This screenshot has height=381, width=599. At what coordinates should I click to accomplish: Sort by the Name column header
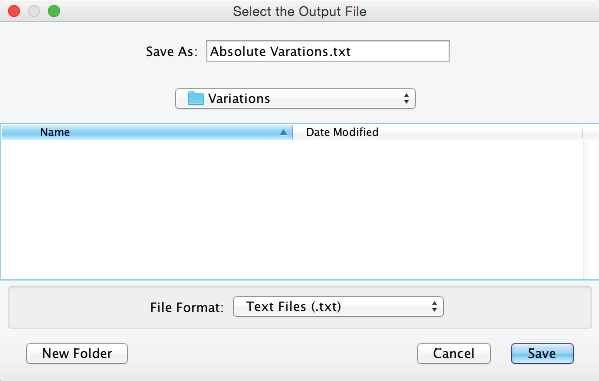(147, 132)
